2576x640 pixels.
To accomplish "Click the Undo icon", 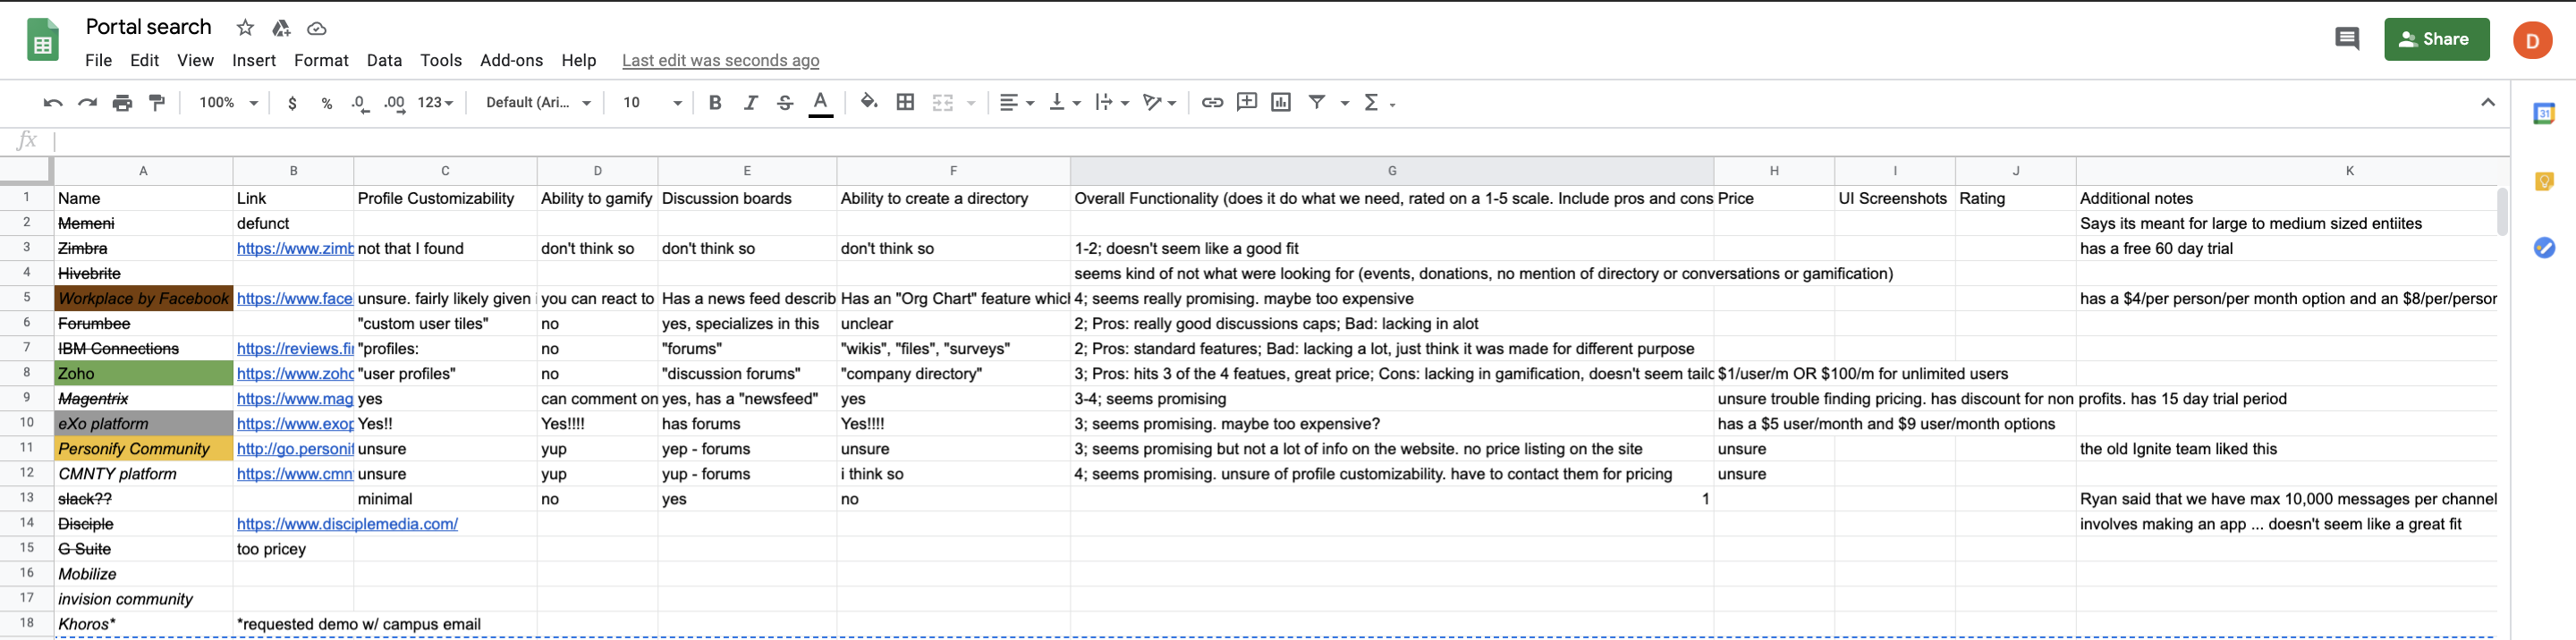I will tap(53, 103).
